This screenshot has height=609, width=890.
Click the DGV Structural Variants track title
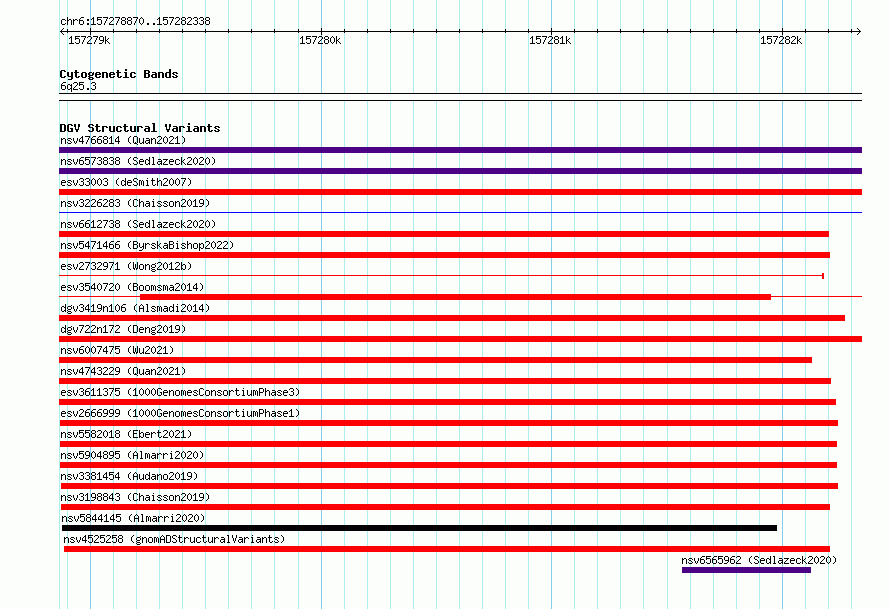pos(140,128)
